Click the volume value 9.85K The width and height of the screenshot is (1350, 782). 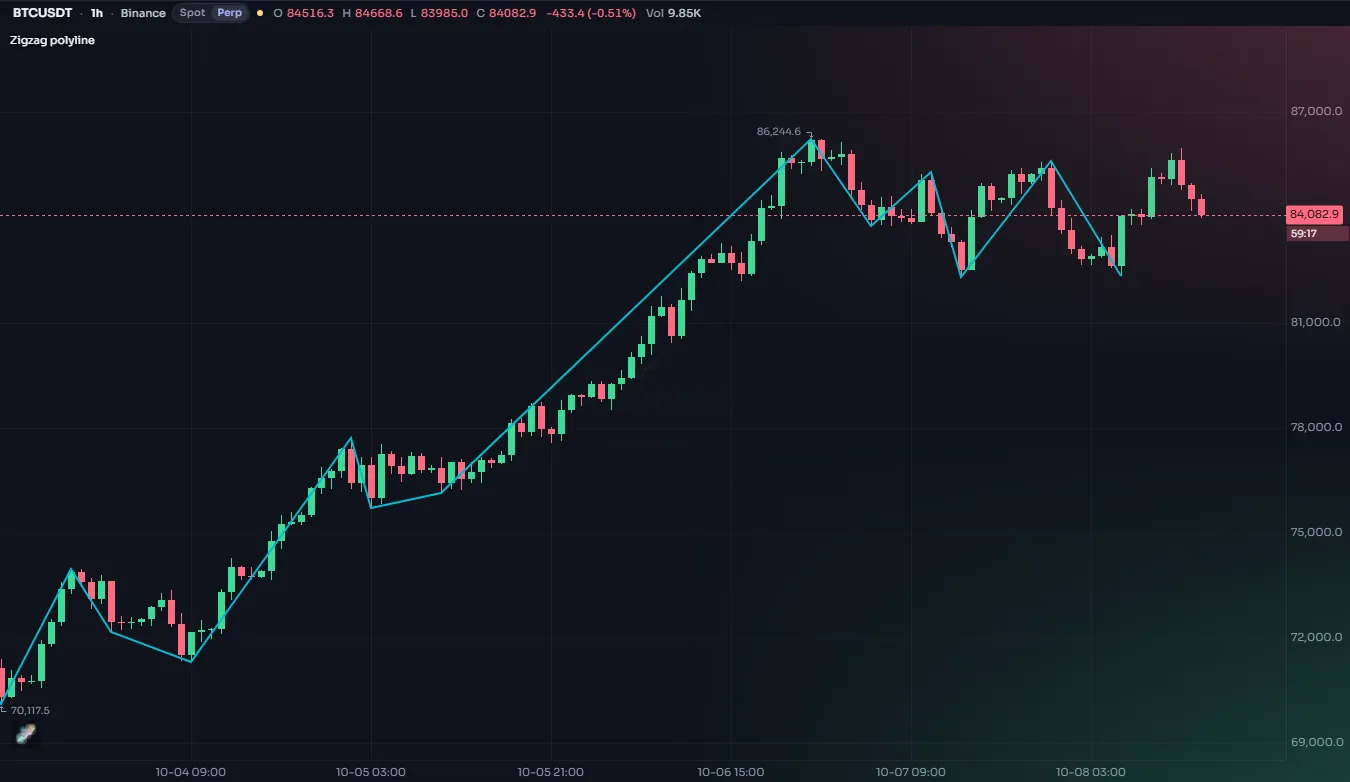pyautogui.click(x=685, y=13)
